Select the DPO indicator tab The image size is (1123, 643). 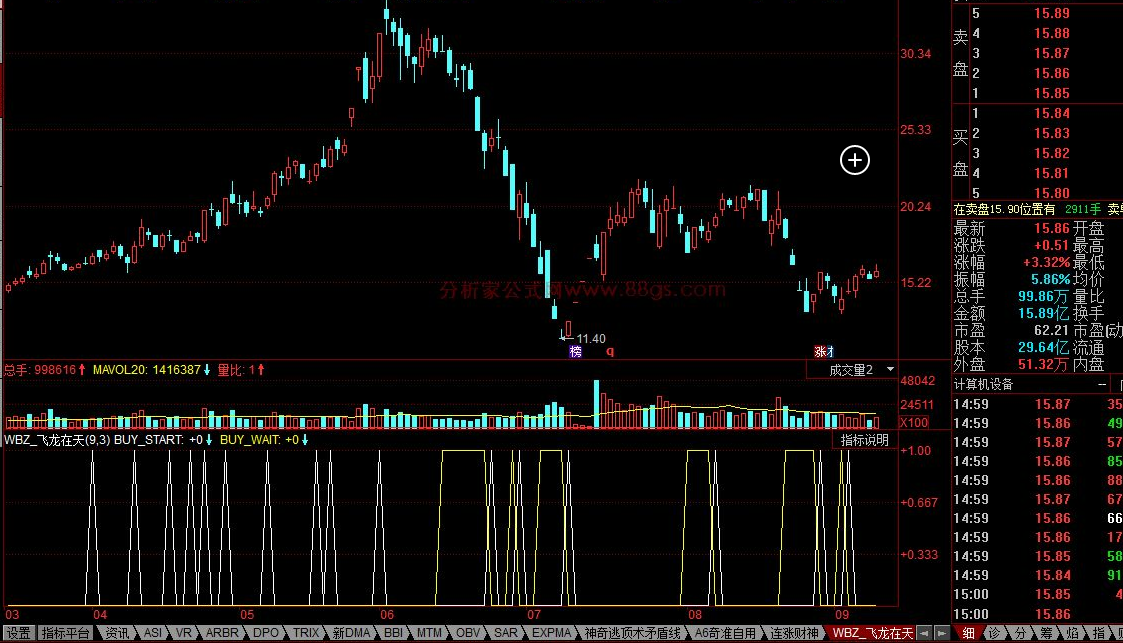point(266,633)
